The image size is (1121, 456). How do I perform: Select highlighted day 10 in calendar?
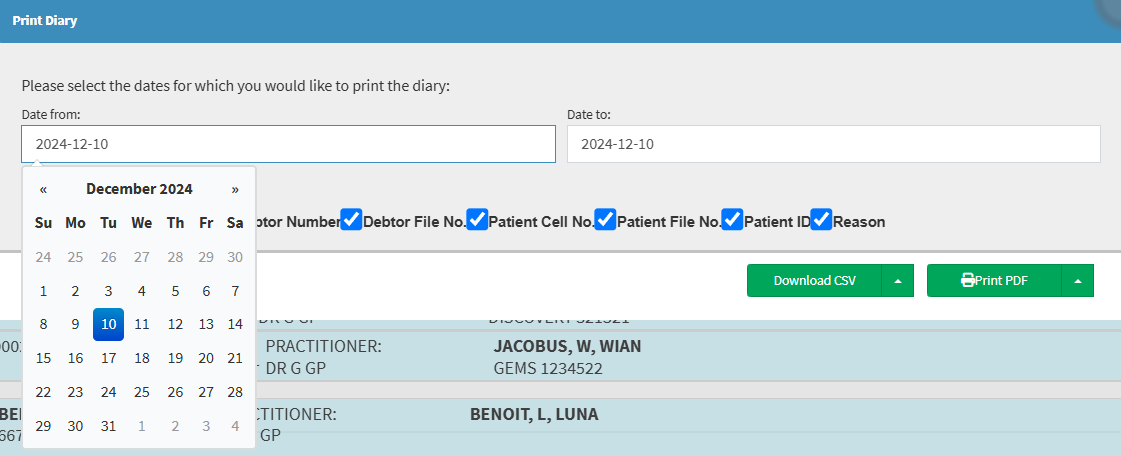tap(109, 324)
